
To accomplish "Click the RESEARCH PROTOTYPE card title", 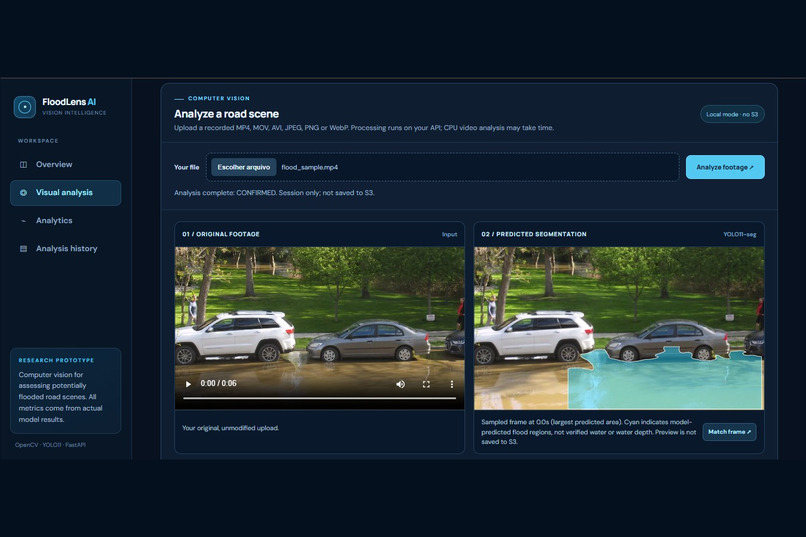I will click(x=56, y=360).
